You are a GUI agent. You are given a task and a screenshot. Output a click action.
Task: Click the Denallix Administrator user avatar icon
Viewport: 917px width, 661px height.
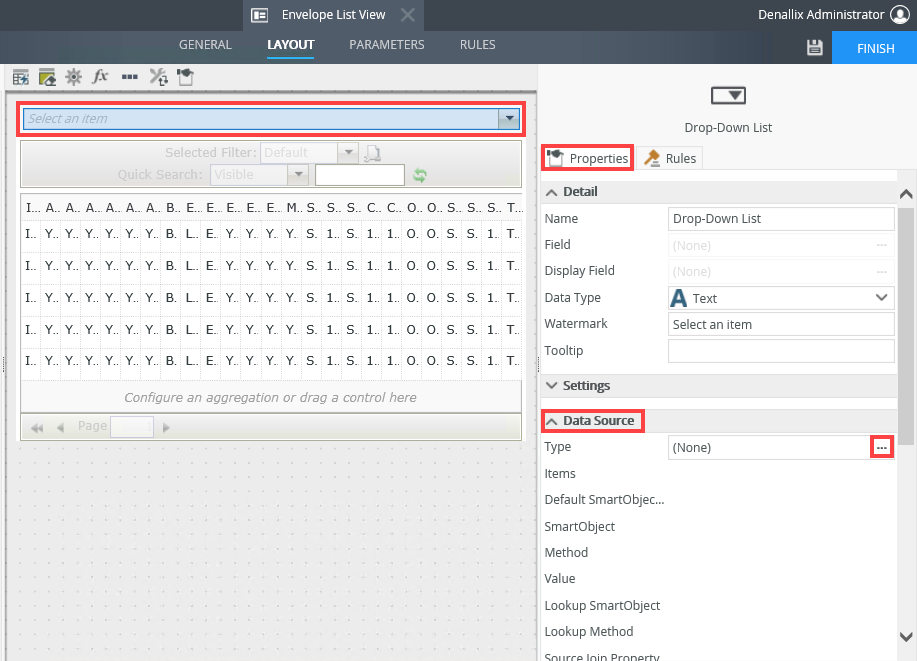coord(899,15)
